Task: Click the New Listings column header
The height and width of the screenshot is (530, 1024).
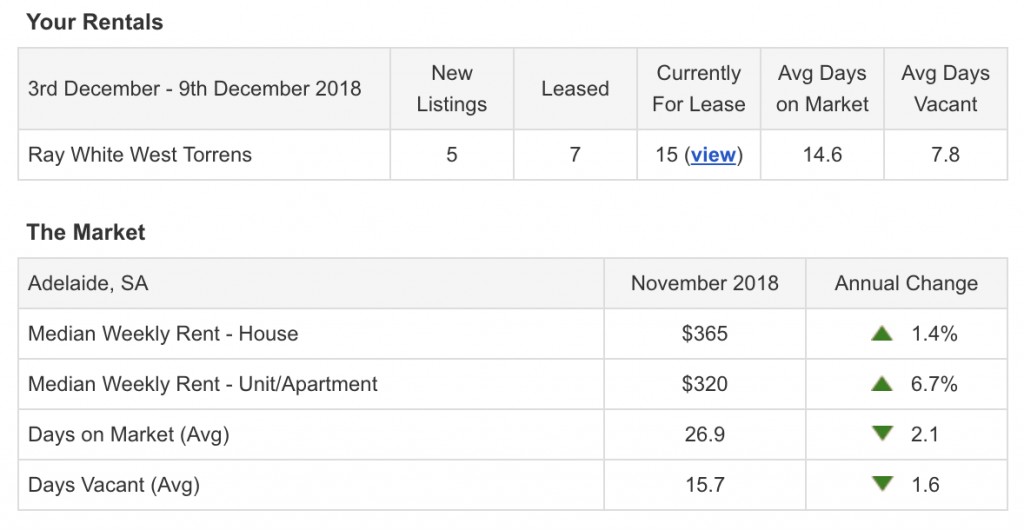Action: 452,89
